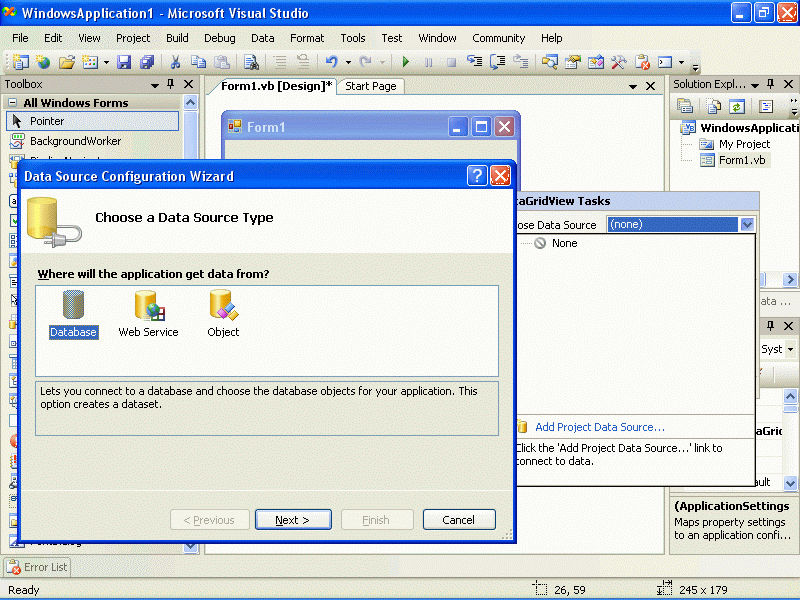Click the Save floppy disk icon

[x=124, y=62]
